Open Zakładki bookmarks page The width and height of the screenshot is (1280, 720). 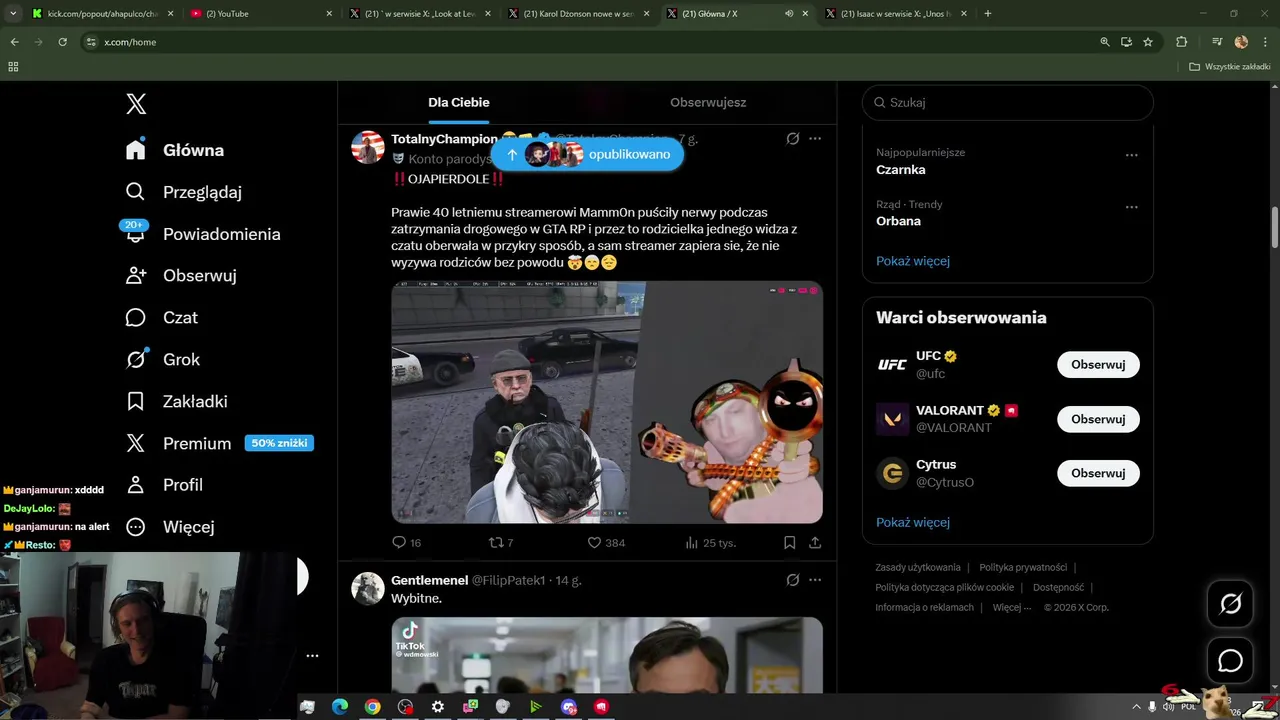(x=177, y=401)
